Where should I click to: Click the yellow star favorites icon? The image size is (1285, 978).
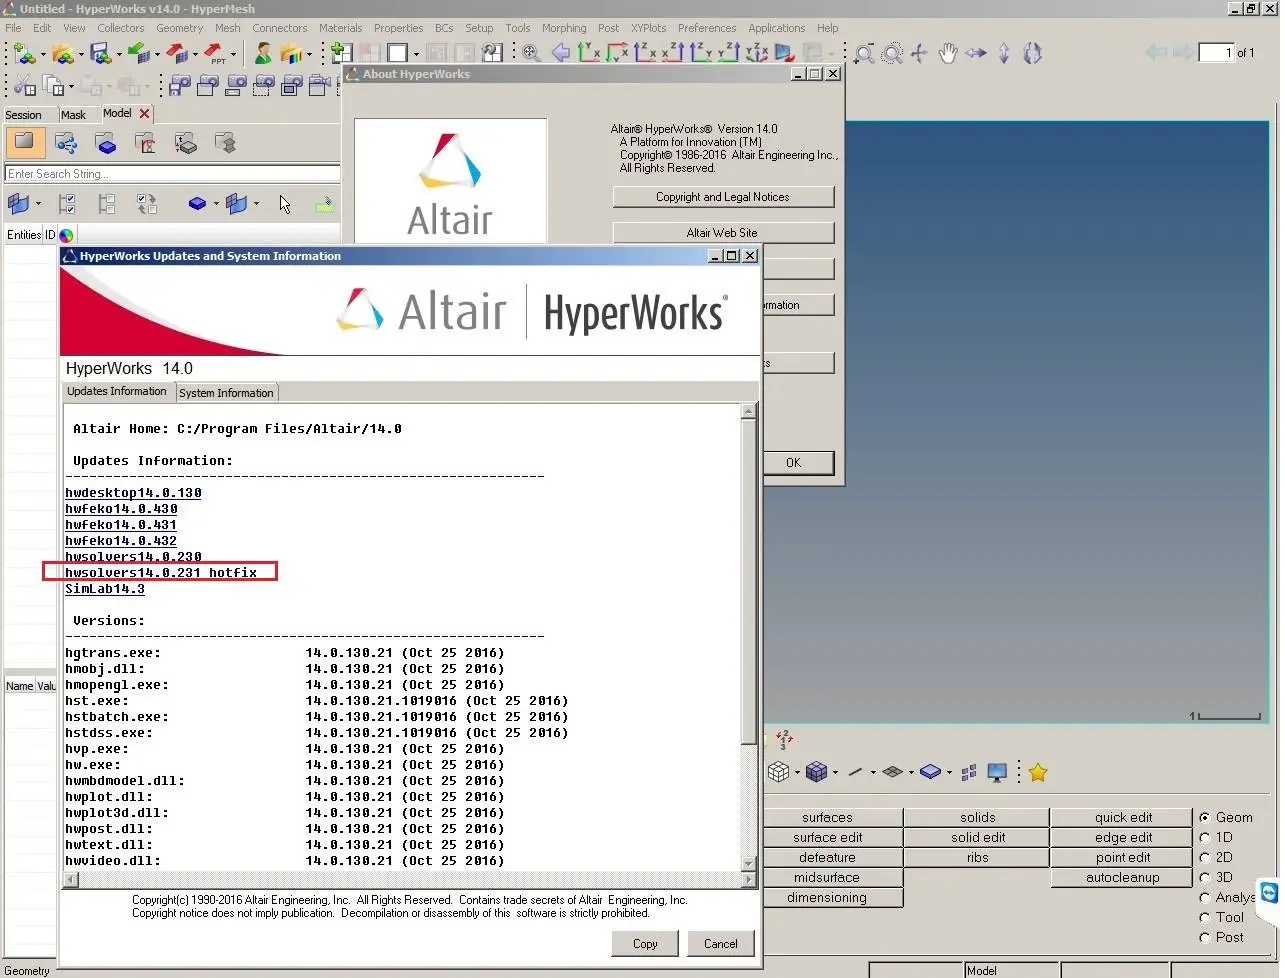pos(1038,772)
